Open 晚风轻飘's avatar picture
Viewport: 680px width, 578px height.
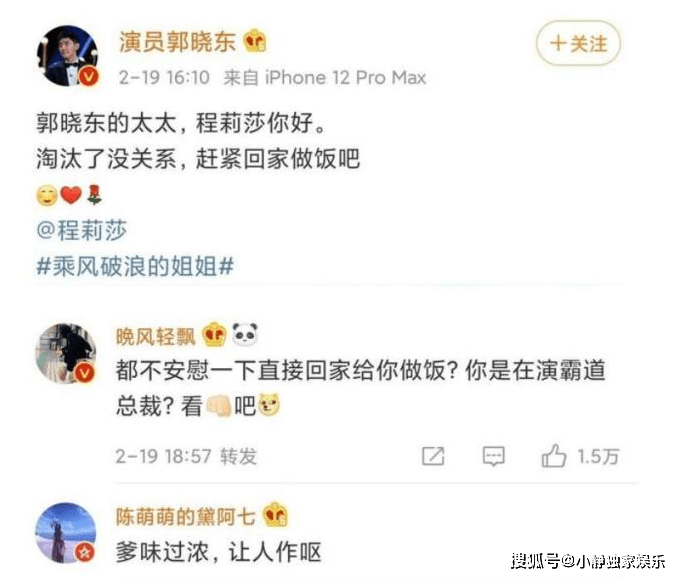66,353
